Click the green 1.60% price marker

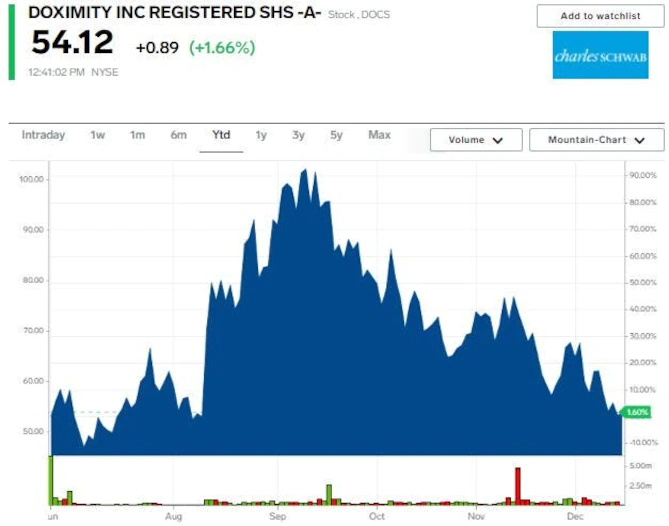coord(637,412)
